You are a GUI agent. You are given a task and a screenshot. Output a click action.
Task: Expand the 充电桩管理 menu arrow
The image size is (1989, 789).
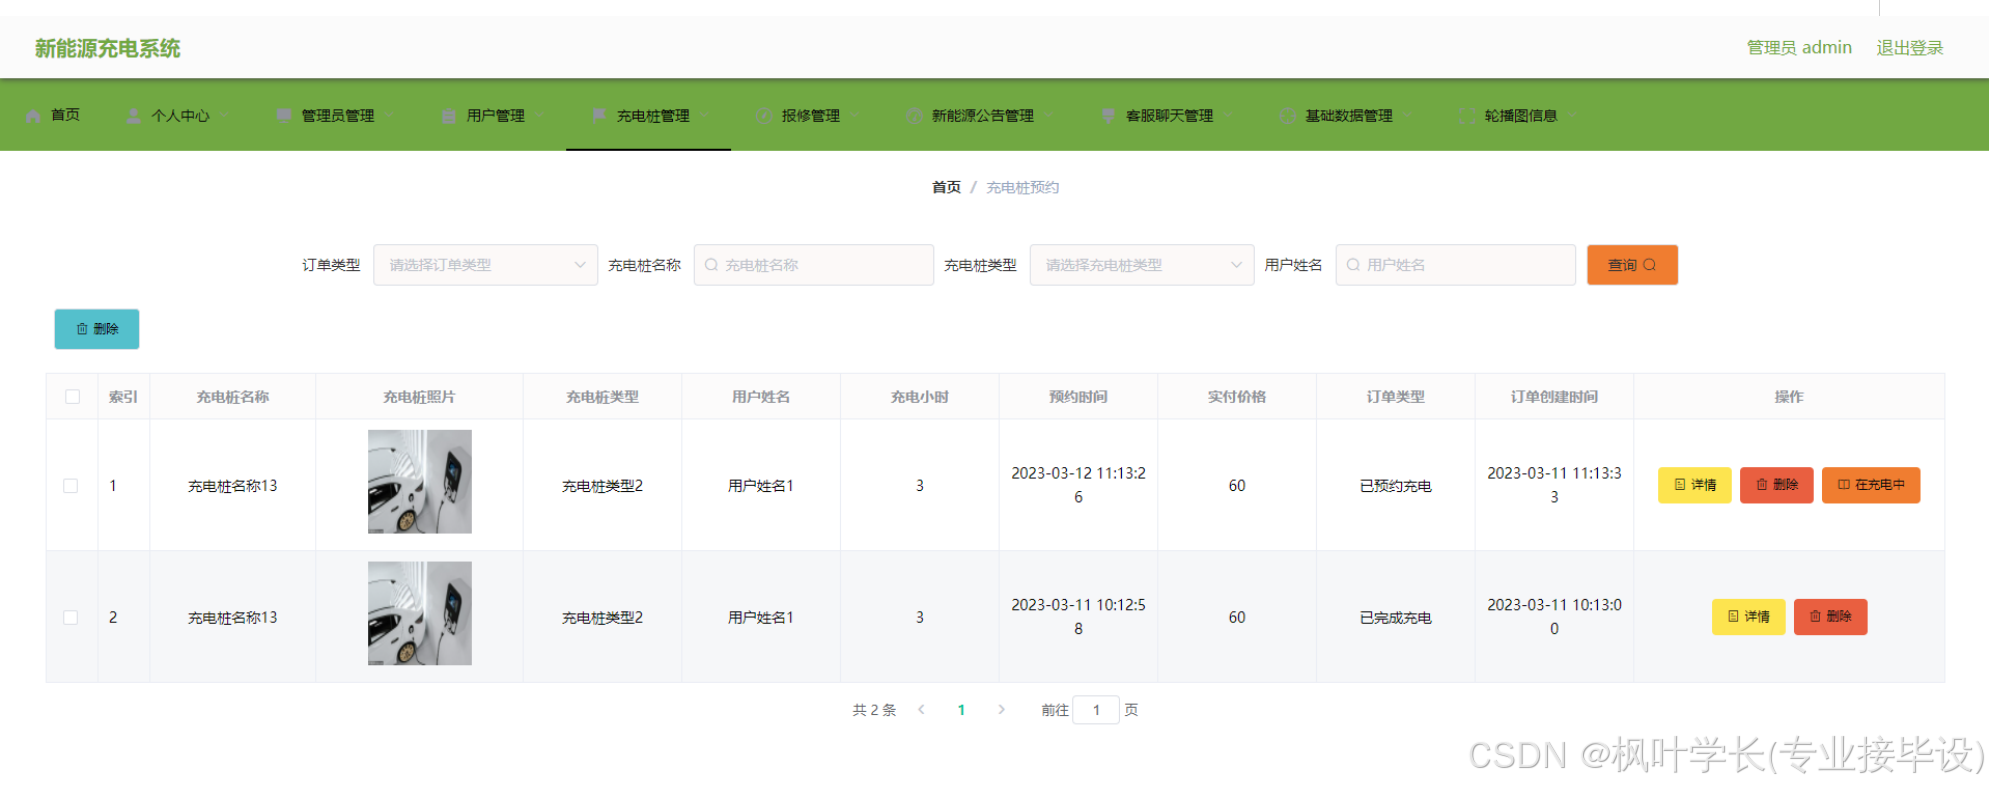point(705,116)
